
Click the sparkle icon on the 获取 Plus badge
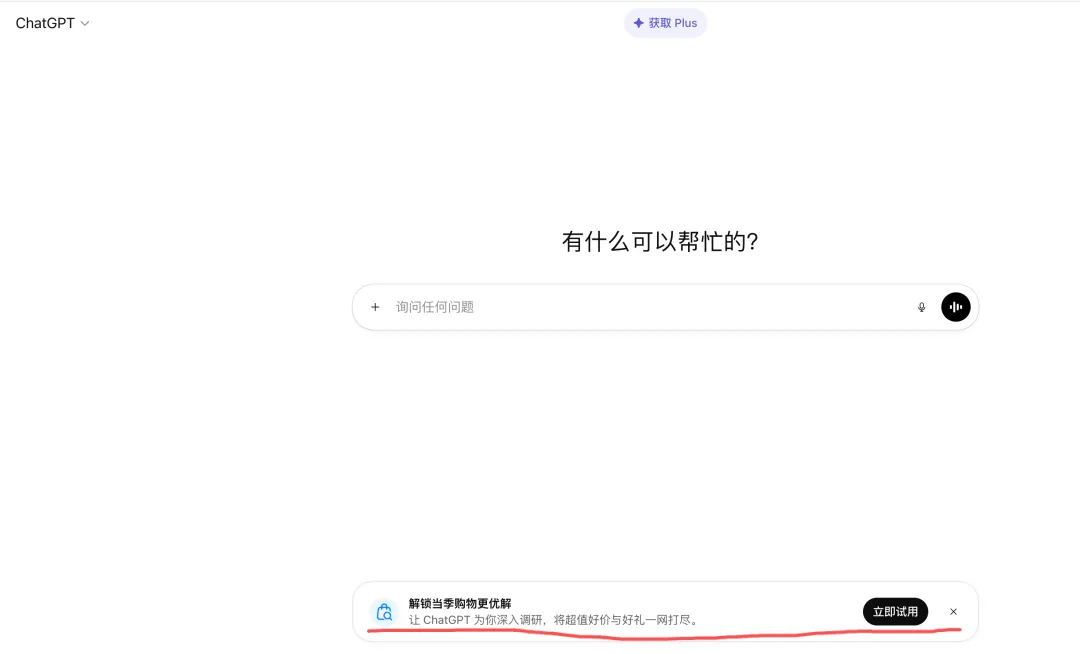pyautogui.click(x=638, y=22)
